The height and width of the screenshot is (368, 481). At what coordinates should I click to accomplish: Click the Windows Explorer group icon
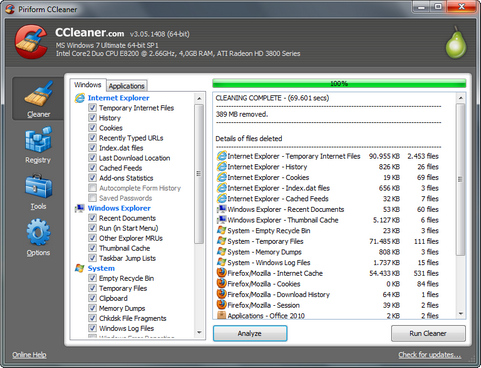[x=80, y=208]
